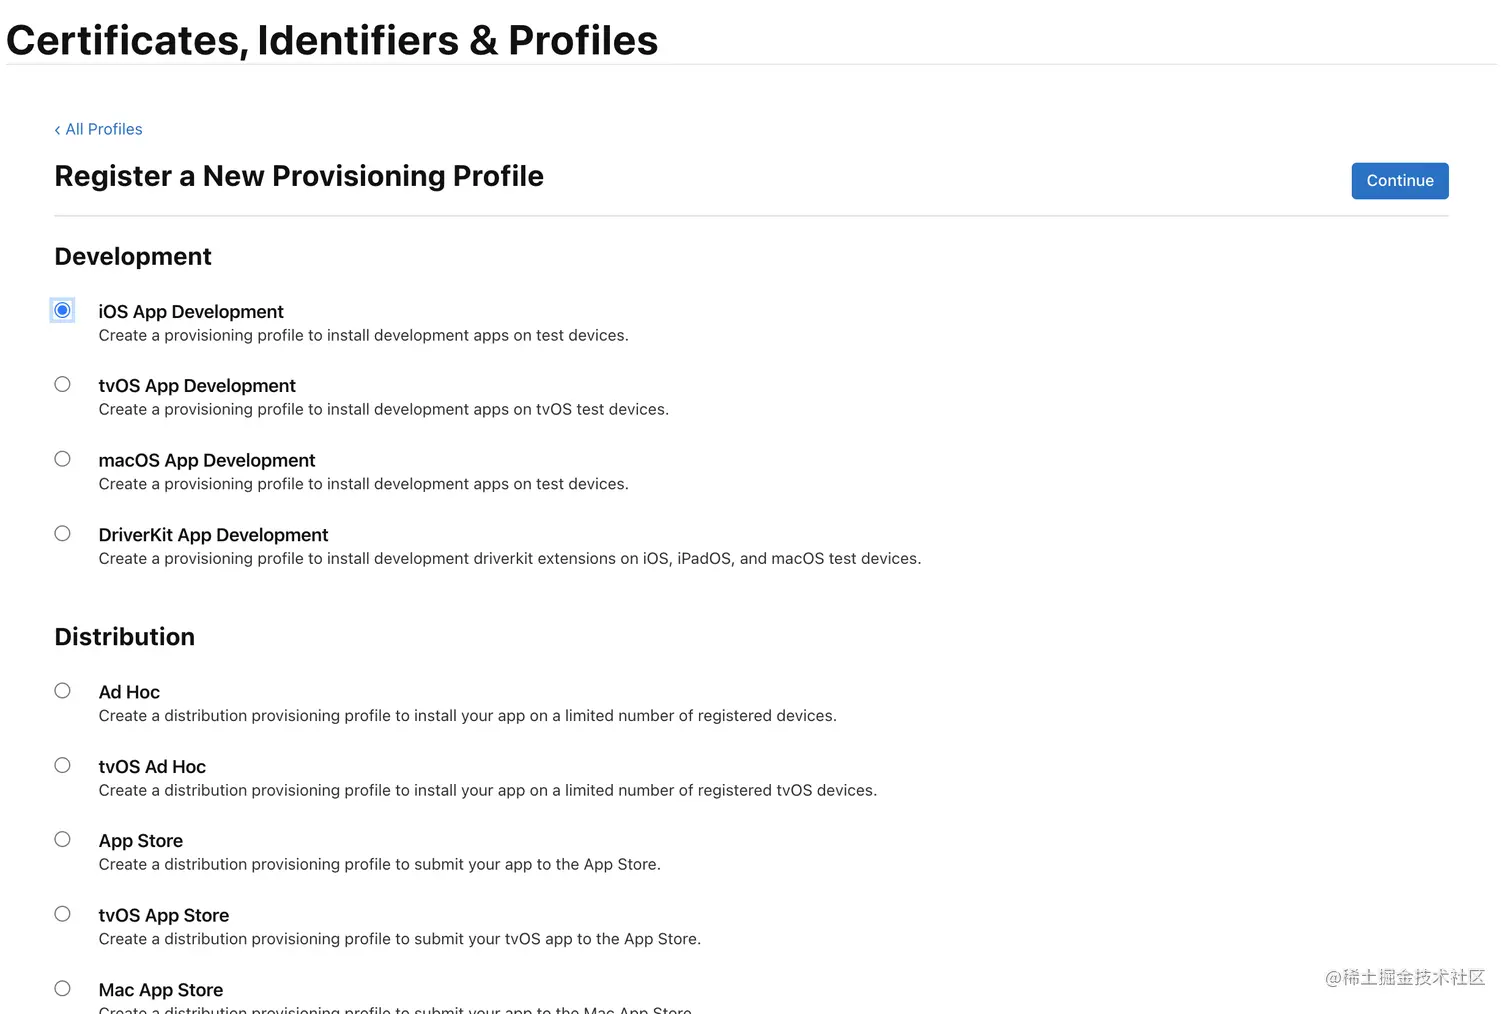Click the Mac App Store label

161,990
